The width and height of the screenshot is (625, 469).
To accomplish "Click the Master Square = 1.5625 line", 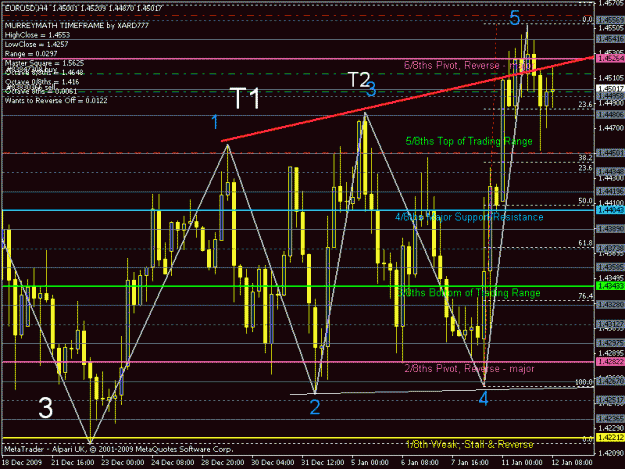I will 44,63.
